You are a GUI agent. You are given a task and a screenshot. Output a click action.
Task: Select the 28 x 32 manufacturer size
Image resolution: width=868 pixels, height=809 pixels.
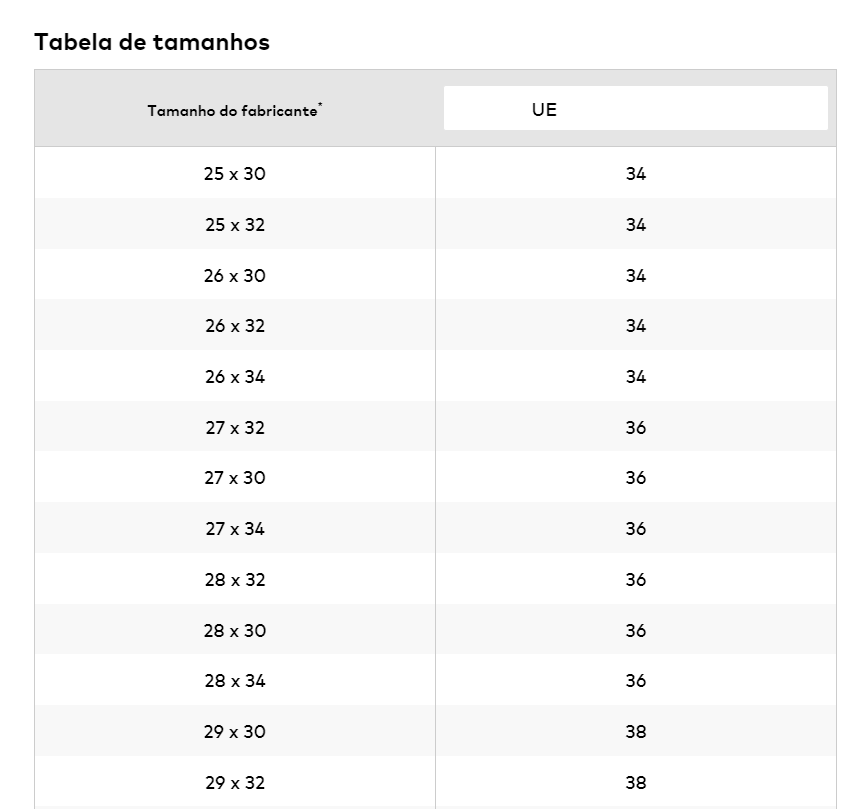(x=235, y=580)
